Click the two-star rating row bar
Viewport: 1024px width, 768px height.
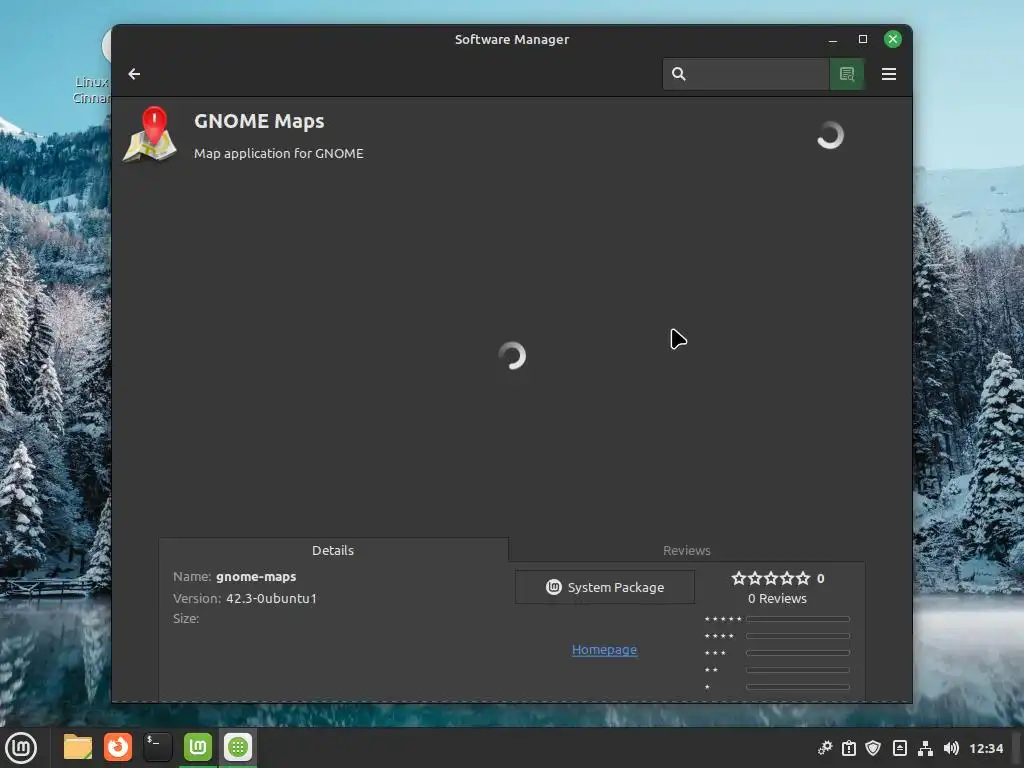click(x=797, y=669)
